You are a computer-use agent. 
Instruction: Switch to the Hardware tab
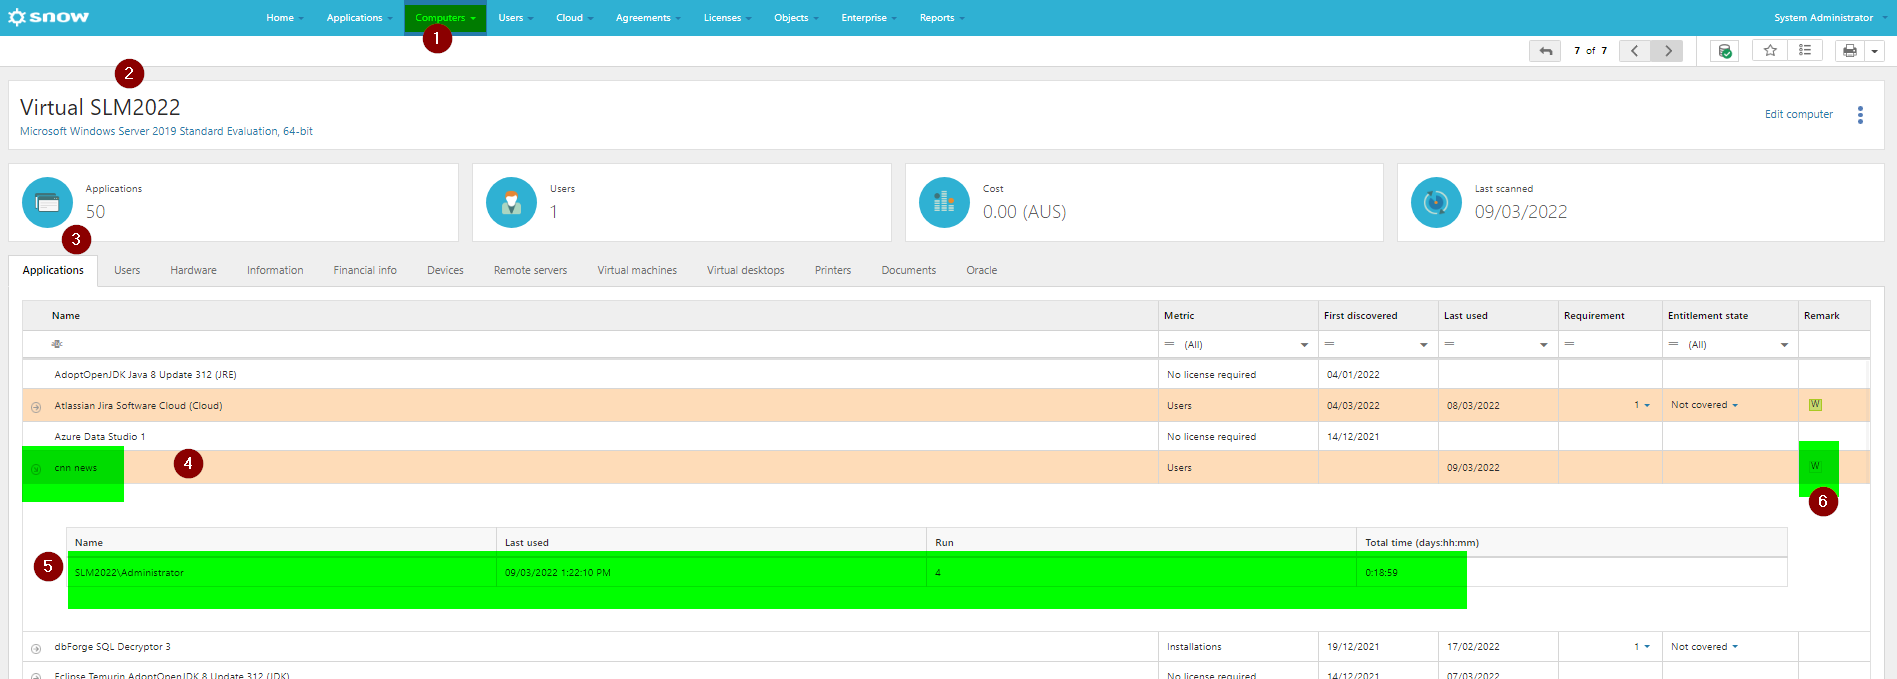pyautogui.click(x=193, y=270)
